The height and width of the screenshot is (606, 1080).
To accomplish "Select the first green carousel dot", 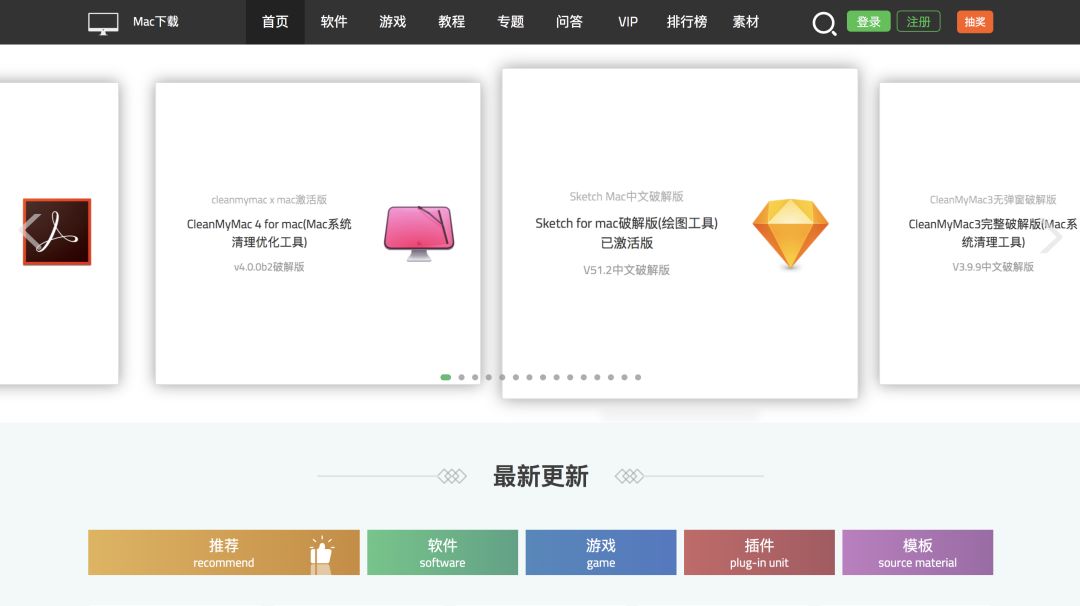I will (446, 377).
